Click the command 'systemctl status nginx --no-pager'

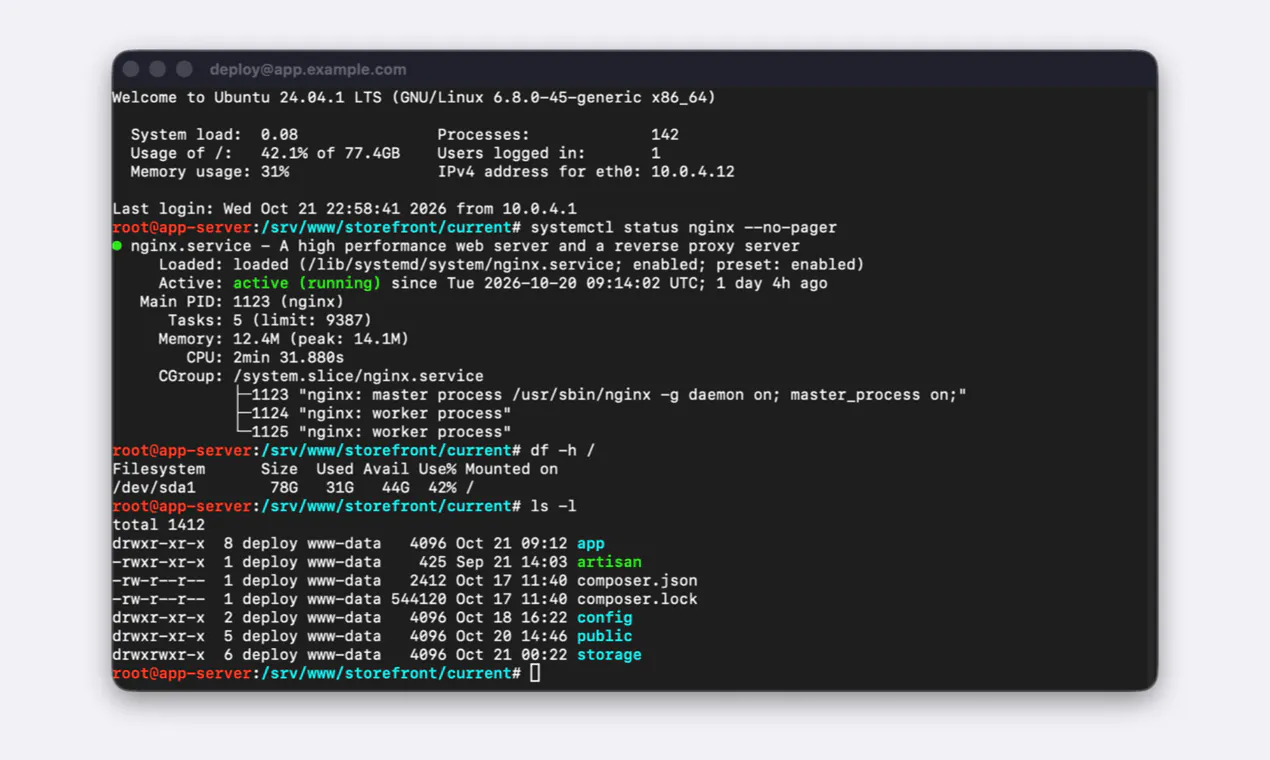pos(684,227)
